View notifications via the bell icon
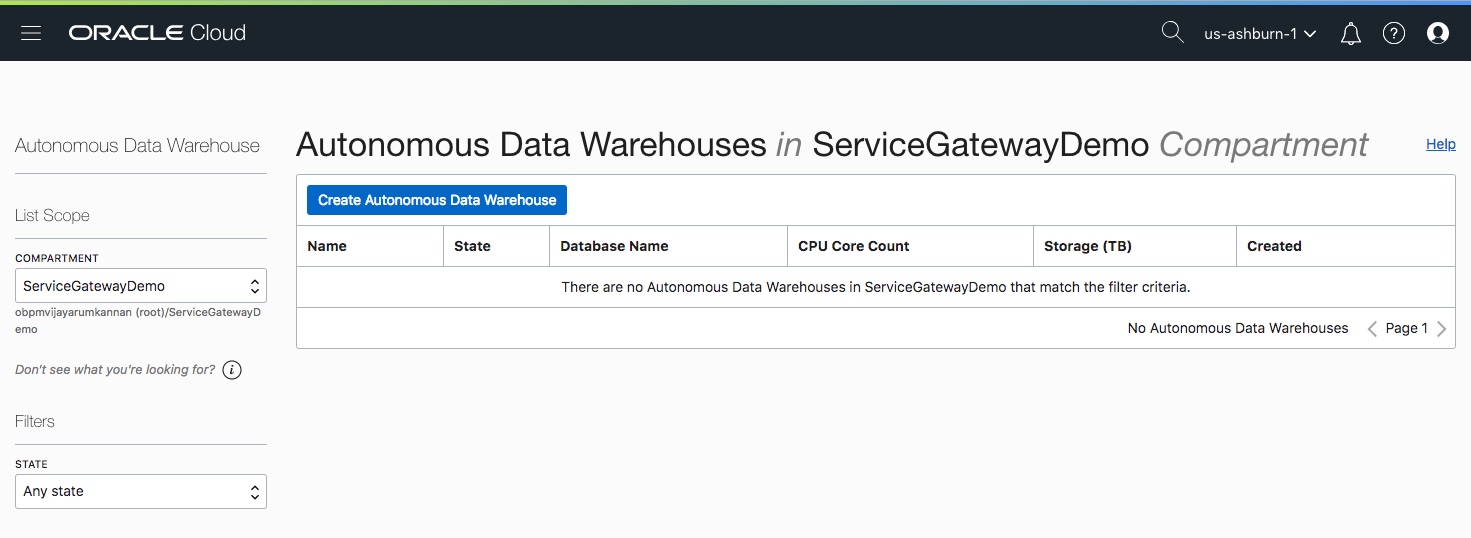The image size is (1471, 538). [x=1351, y=34]
